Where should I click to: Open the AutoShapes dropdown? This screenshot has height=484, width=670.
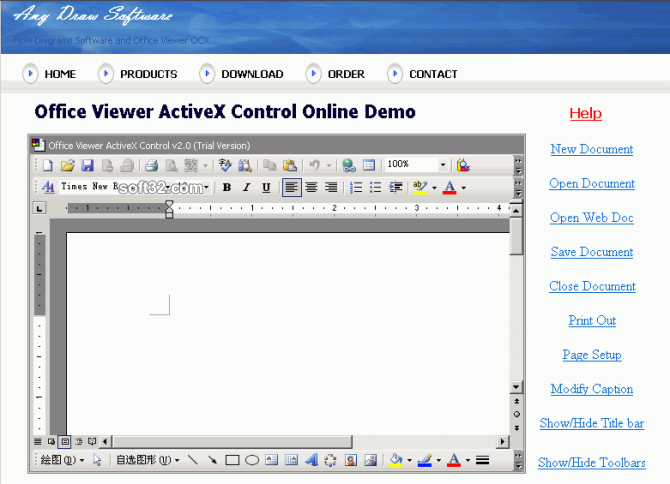(148, 460)
